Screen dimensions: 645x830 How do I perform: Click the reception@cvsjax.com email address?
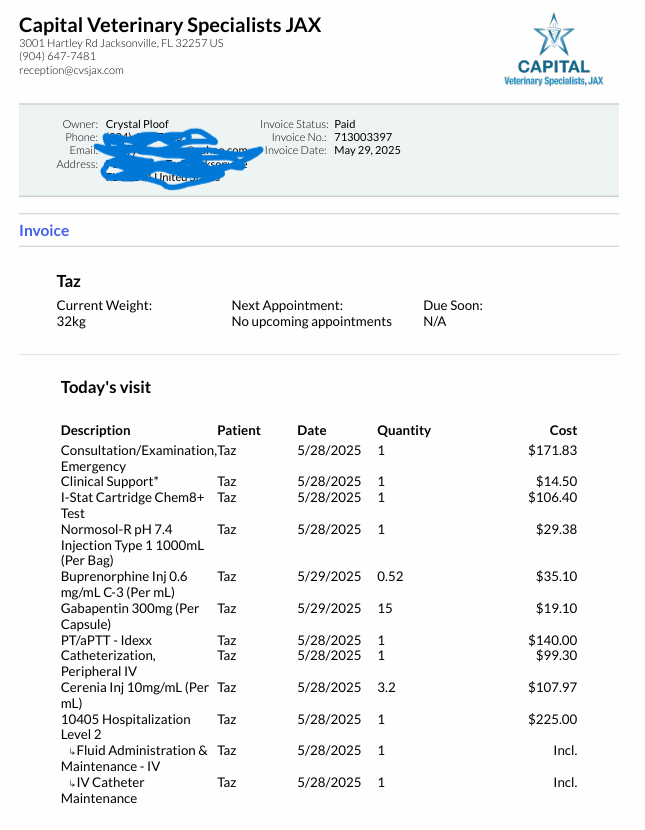pos(71,70)
